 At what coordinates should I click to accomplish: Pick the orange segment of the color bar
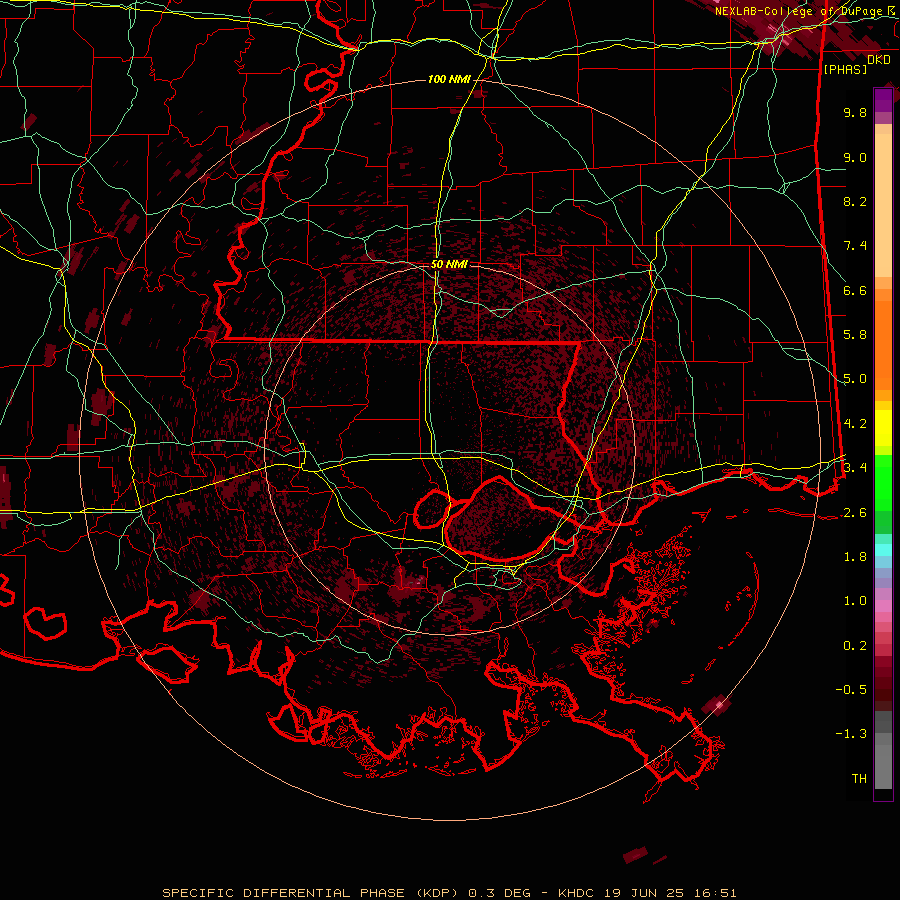click(x=883, y=344)
